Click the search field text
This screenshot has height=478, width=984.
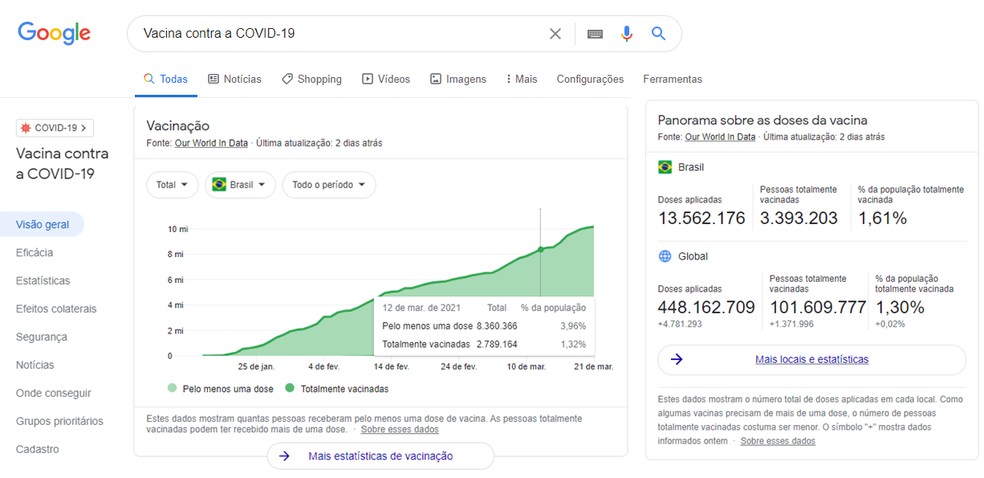click(x=219, y=33)
